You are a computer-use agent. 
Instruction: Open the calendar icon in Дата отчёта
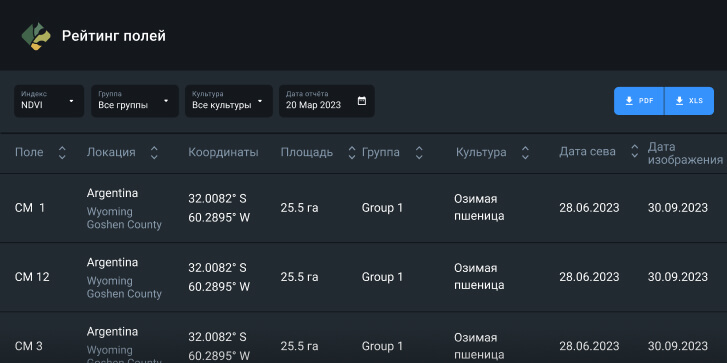[362, 101]
